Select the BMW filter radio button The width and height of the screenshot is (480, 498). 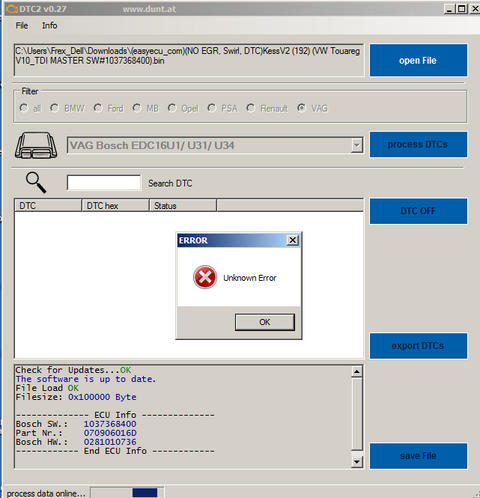point(54,108)
